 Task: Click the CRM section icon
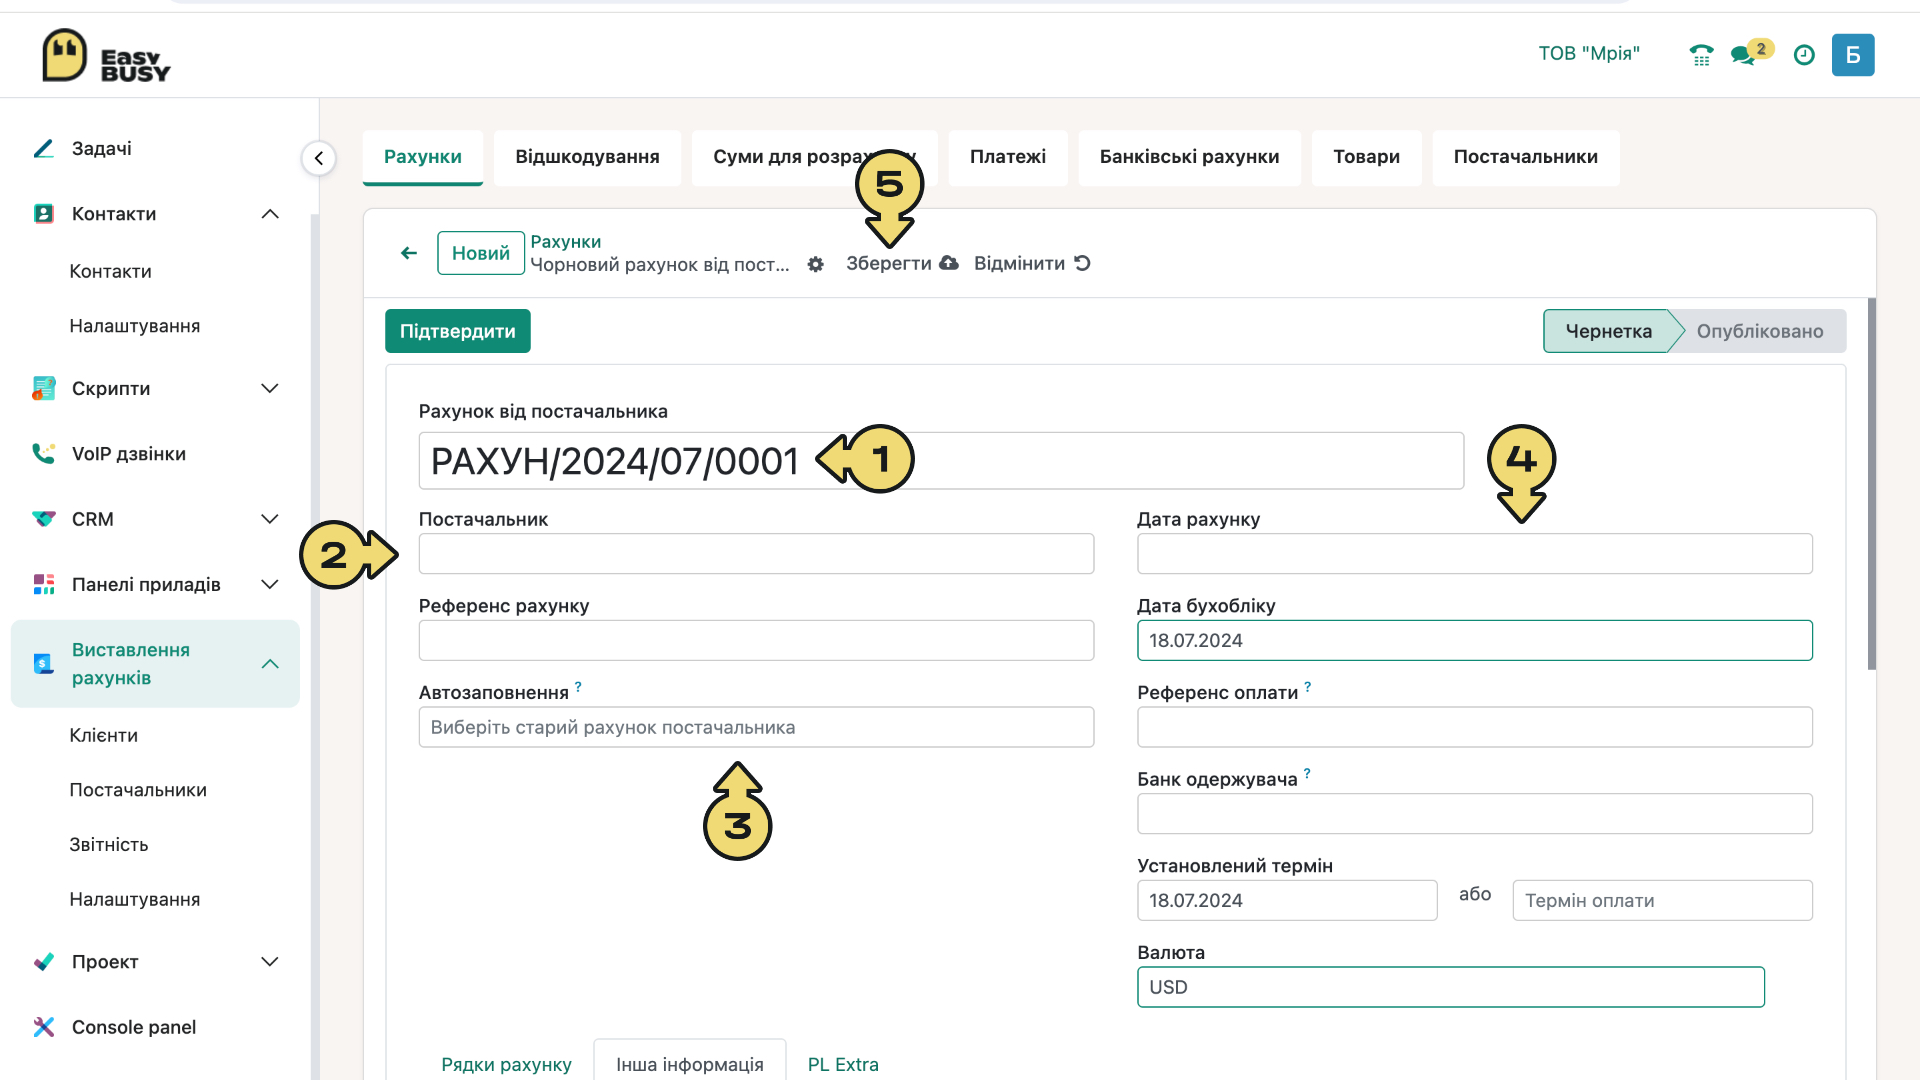click(44, 519)
